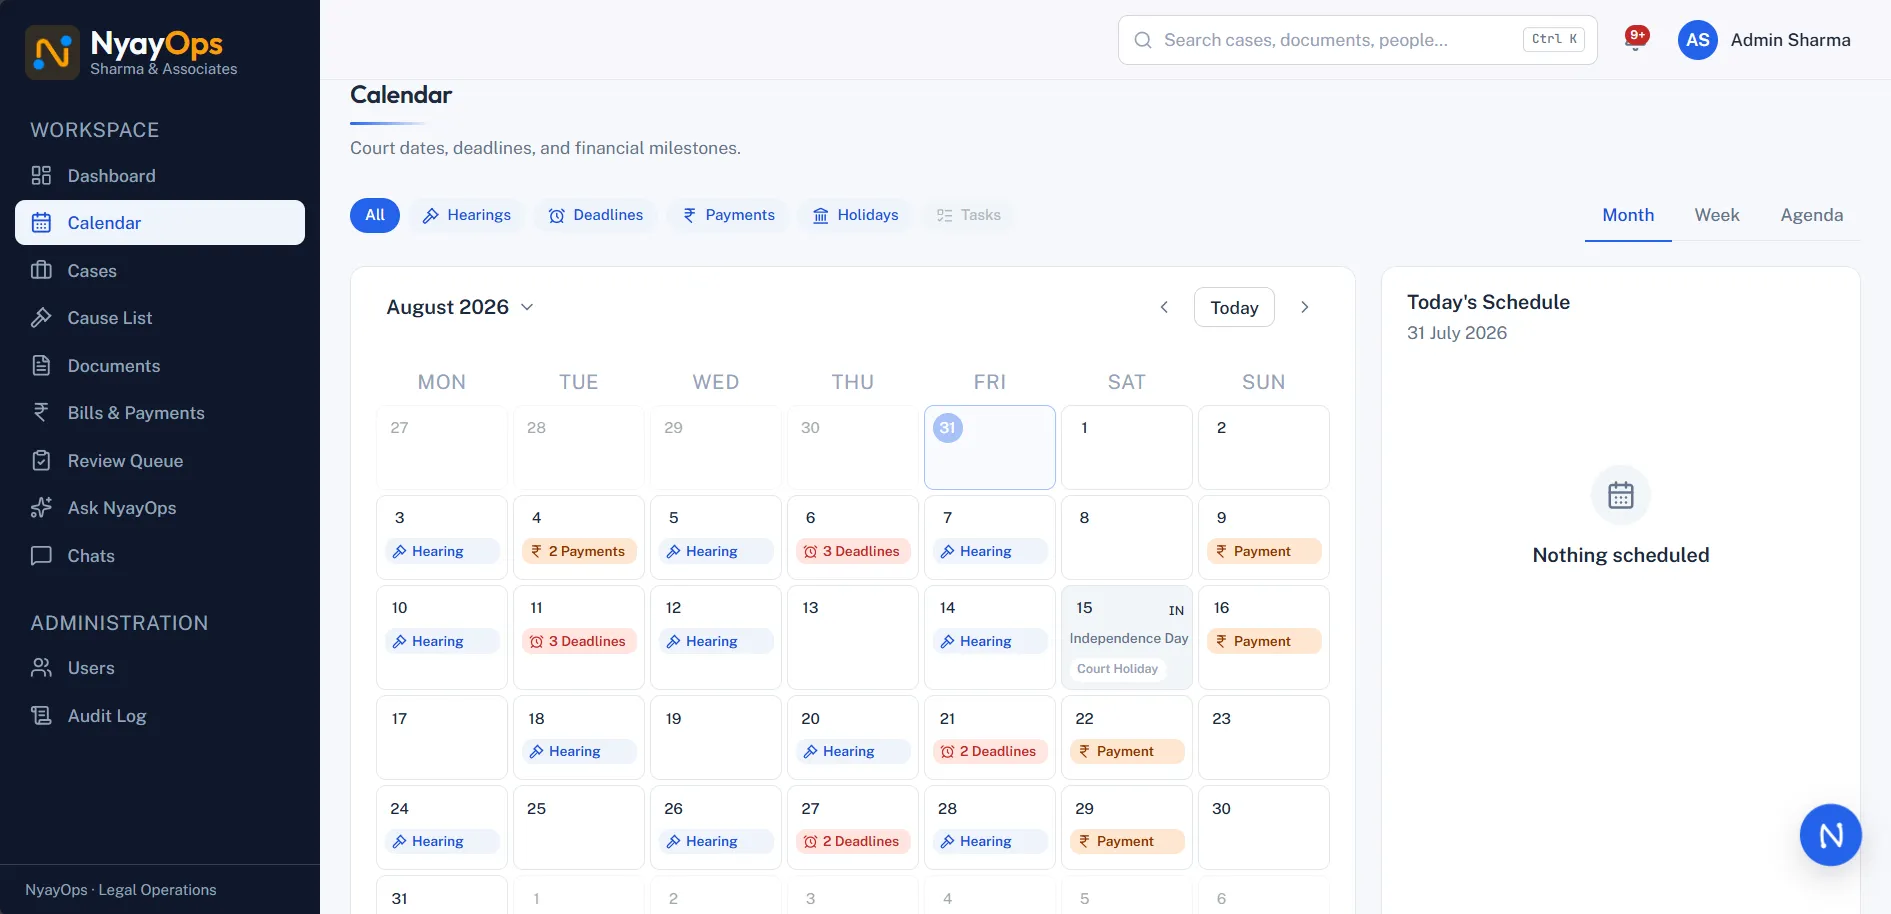Open Payment event on August 29

1127,841
